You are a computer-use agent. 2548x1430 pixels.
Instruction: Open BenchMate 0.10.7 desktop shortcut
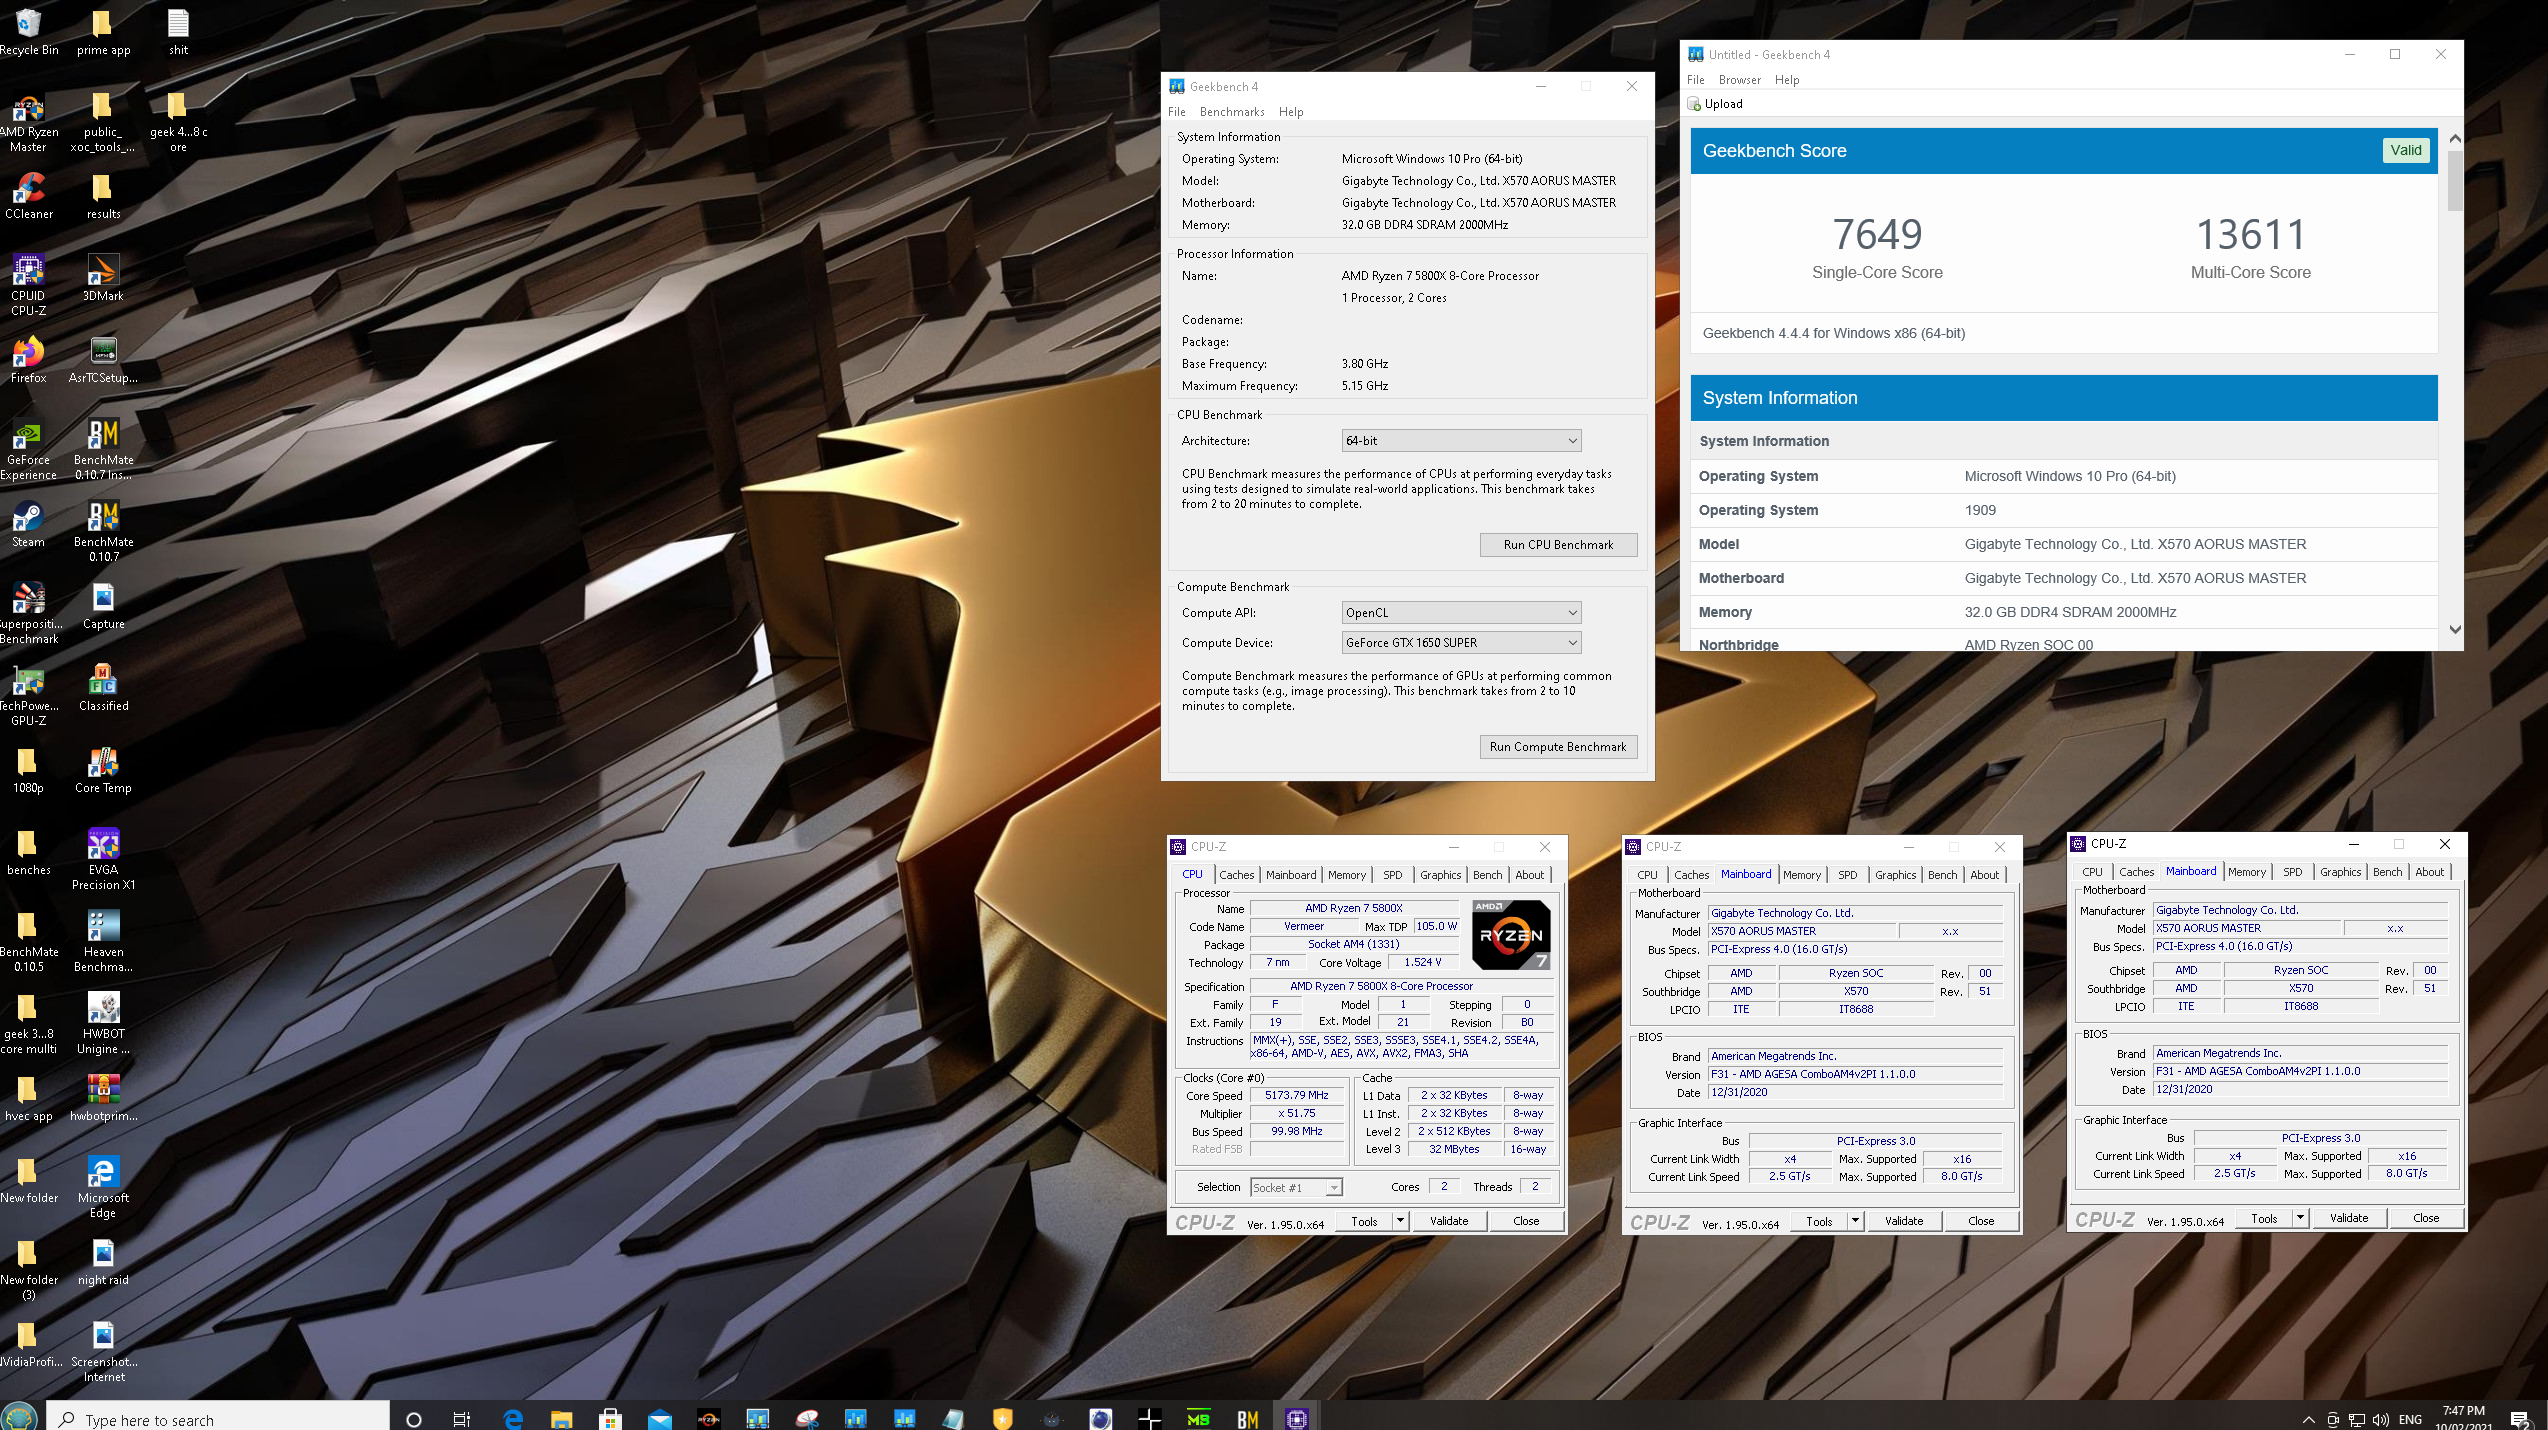click(103, 532)
